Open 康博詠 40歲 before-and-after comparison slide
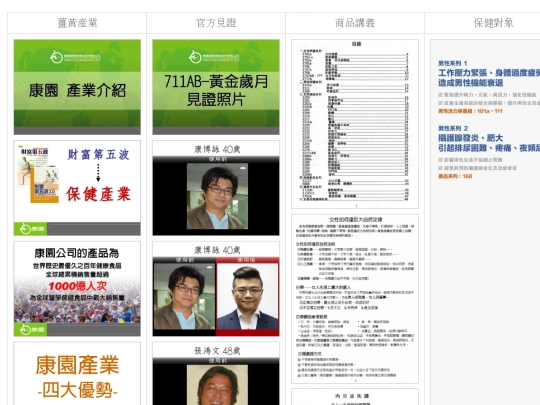The image size is (540, 405). click(x=216, y=289)
